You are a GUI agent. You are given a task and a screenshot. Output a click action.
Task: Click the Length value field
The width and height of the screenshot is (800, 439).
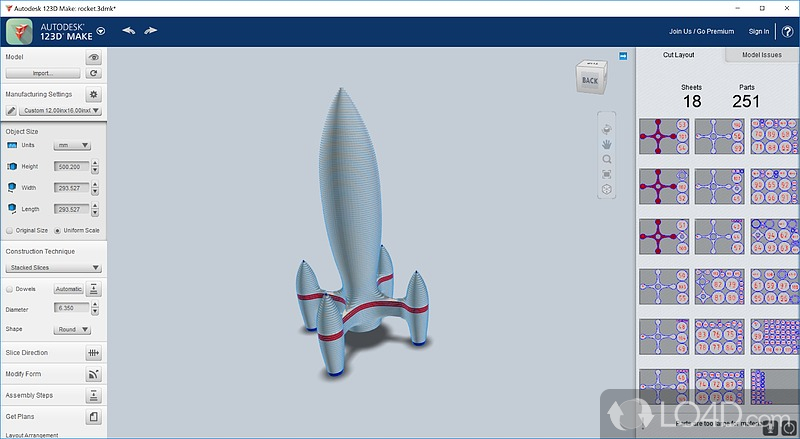point(71,209)
